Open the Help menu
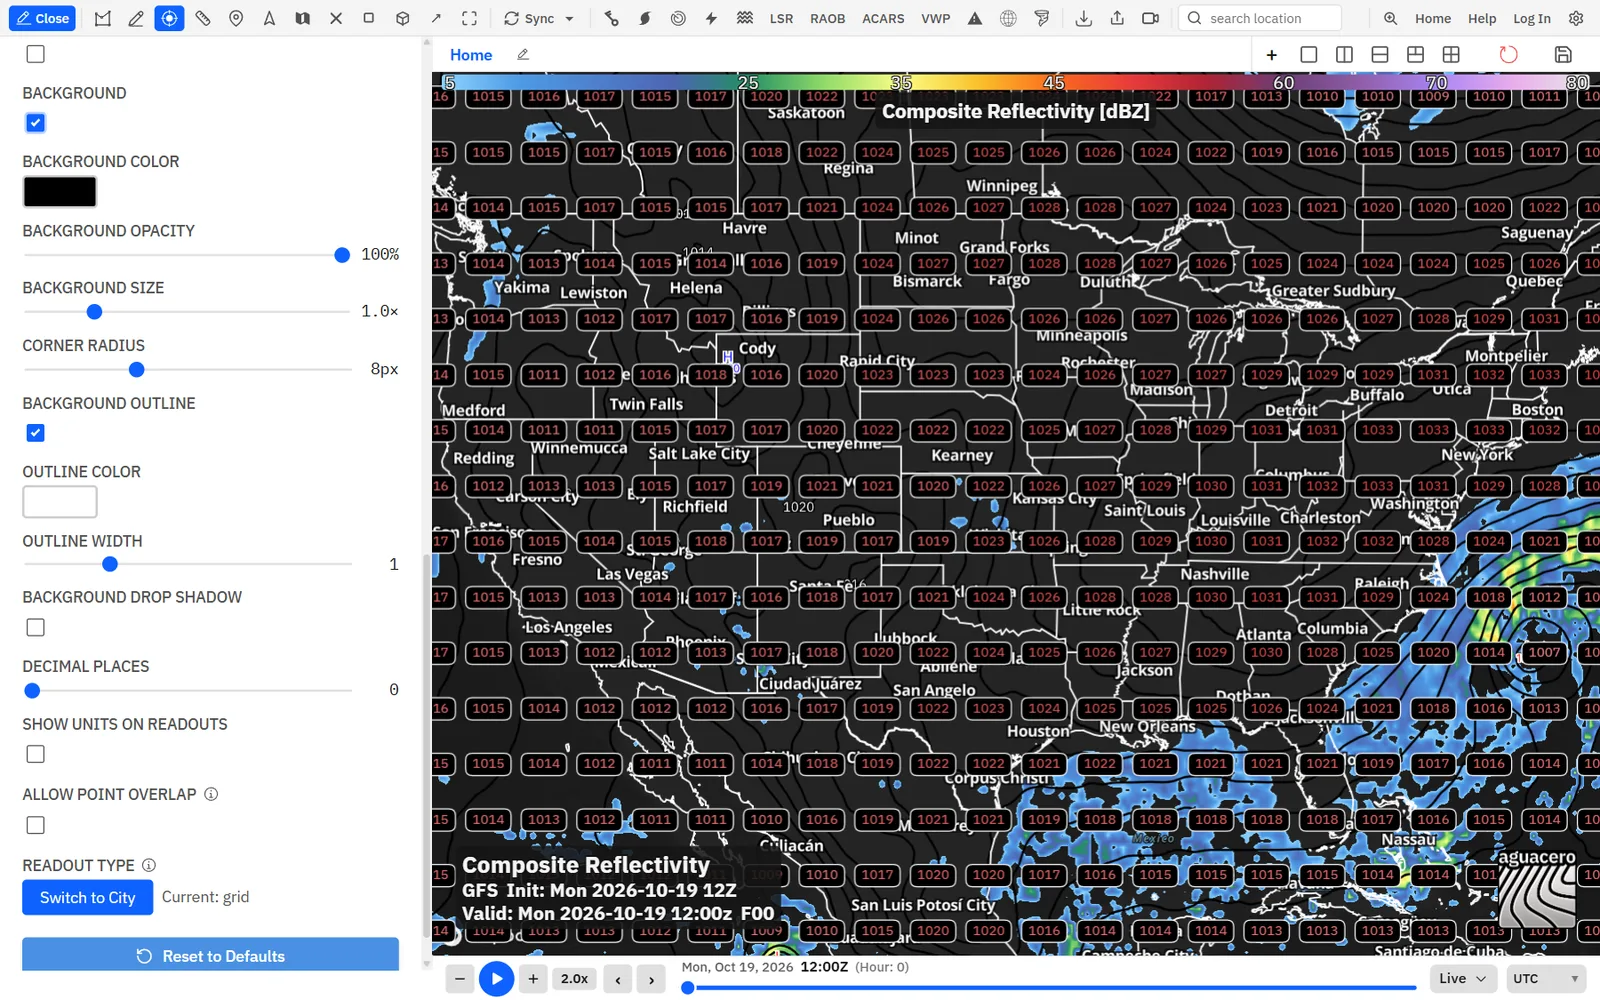The height and width of the screenshot is (1000, 1600). 1482,18
